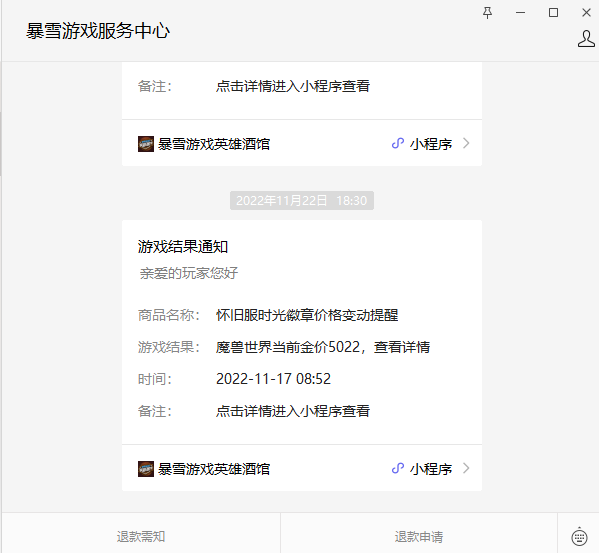Image resolution: width=599 pixels, height=553 pixels.
Task: Click upper 小程序 link icon
Action: [398, 144]
